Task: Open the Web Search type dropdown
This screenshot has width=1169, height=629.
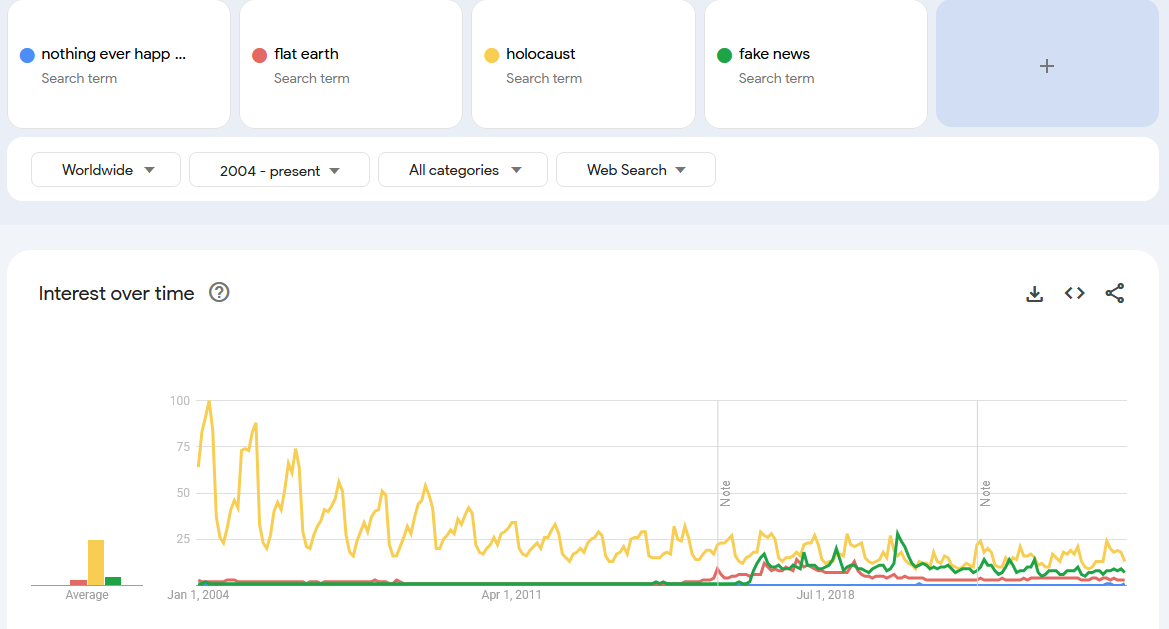Action: pyautogui.click(x=636, y=170)
